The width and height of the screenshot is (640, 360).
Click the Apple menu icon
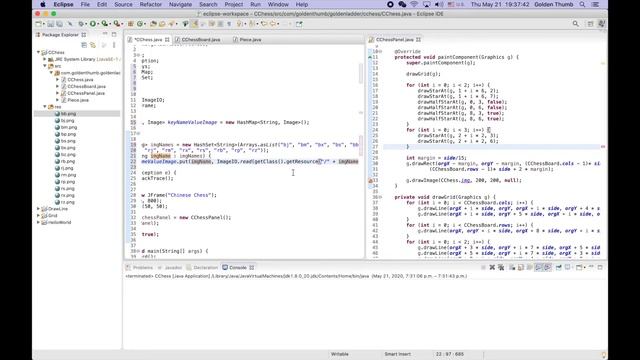pyautogui.click(x=43, y=4)
